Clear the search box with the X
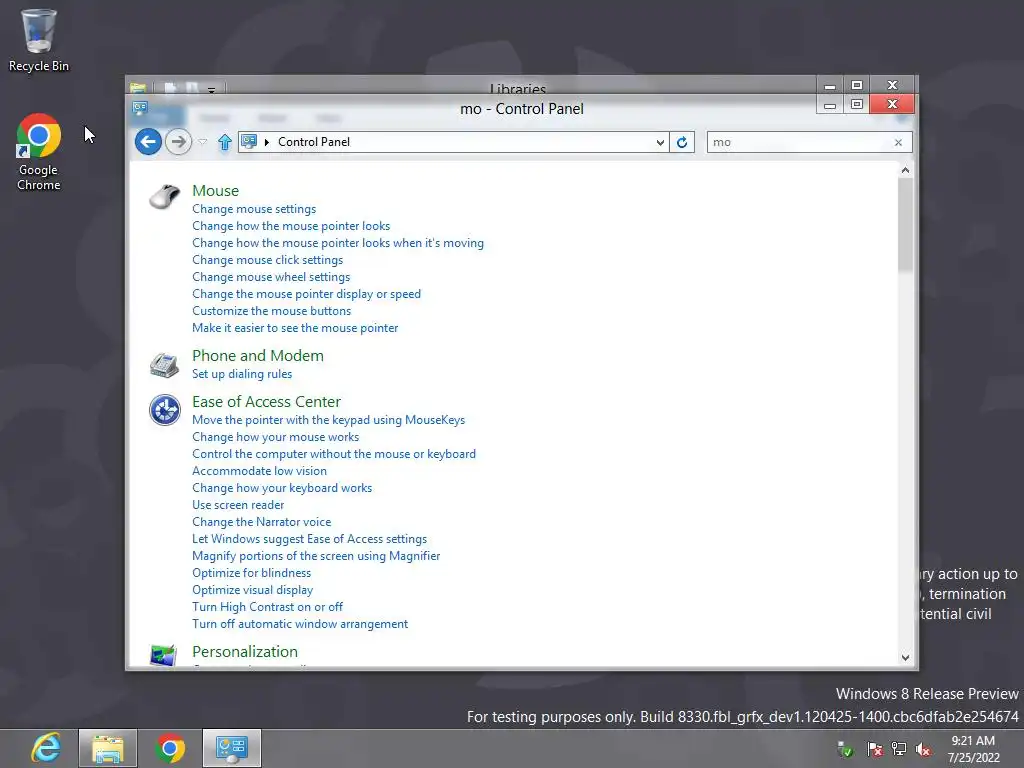The width and height of the screenshot is (1024, 768). (898, 142)
